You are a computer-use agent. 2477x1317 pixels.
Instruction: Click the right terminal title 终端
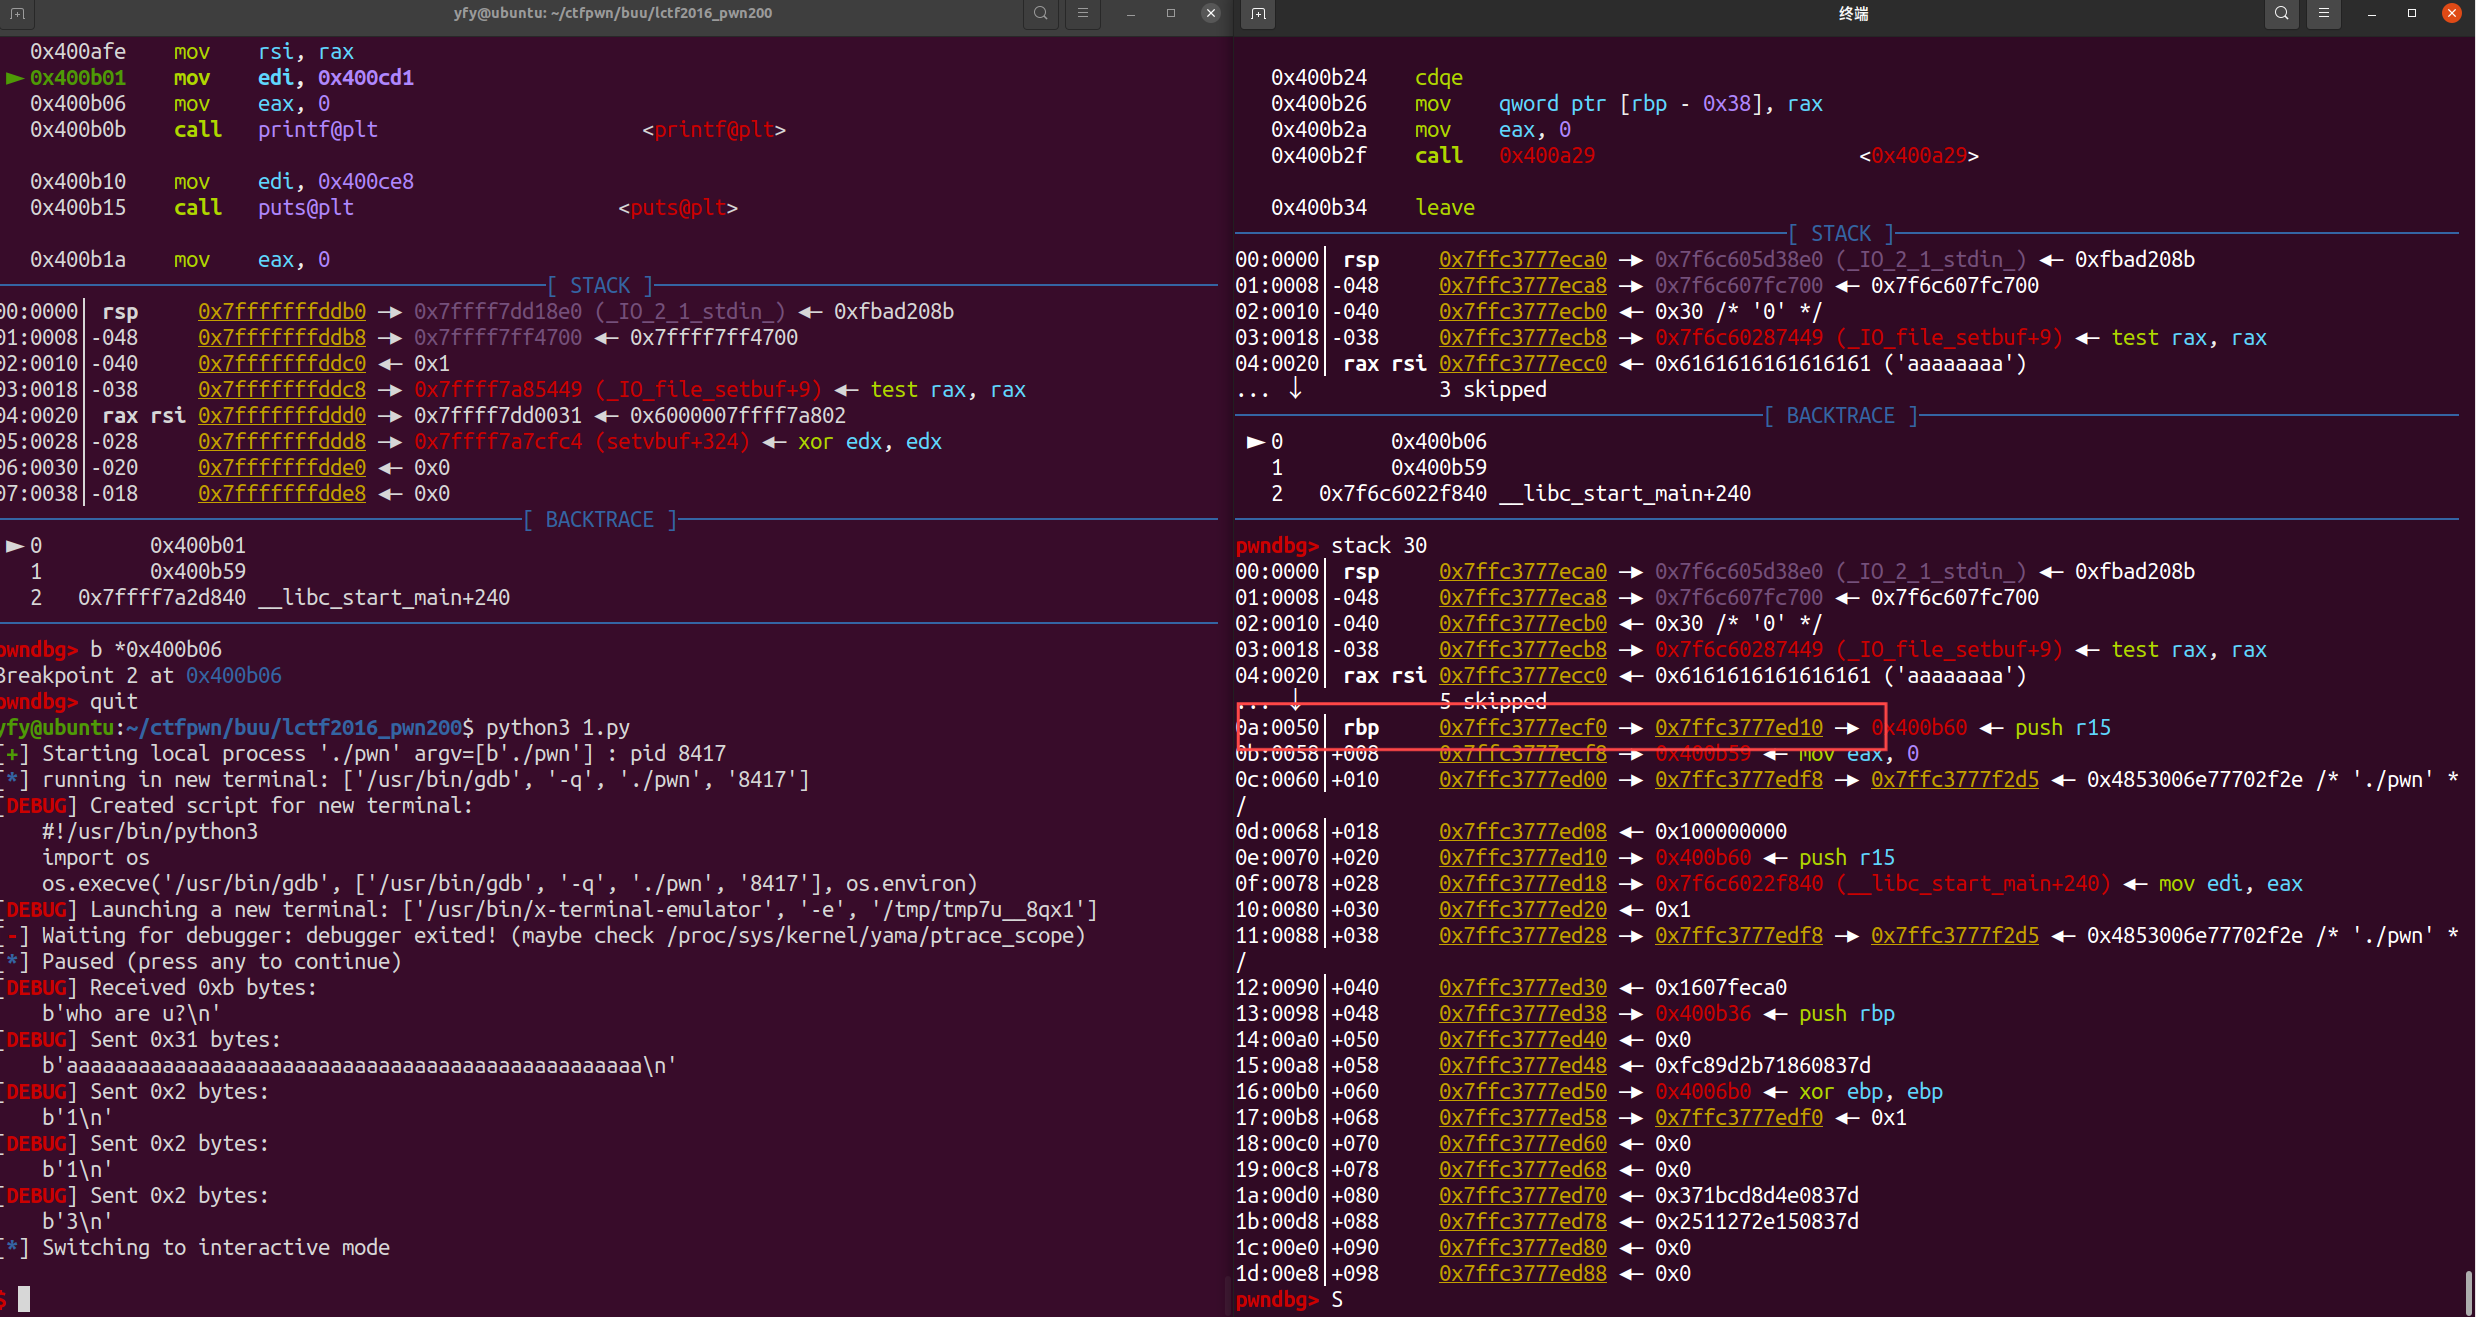coord(1853,14)
